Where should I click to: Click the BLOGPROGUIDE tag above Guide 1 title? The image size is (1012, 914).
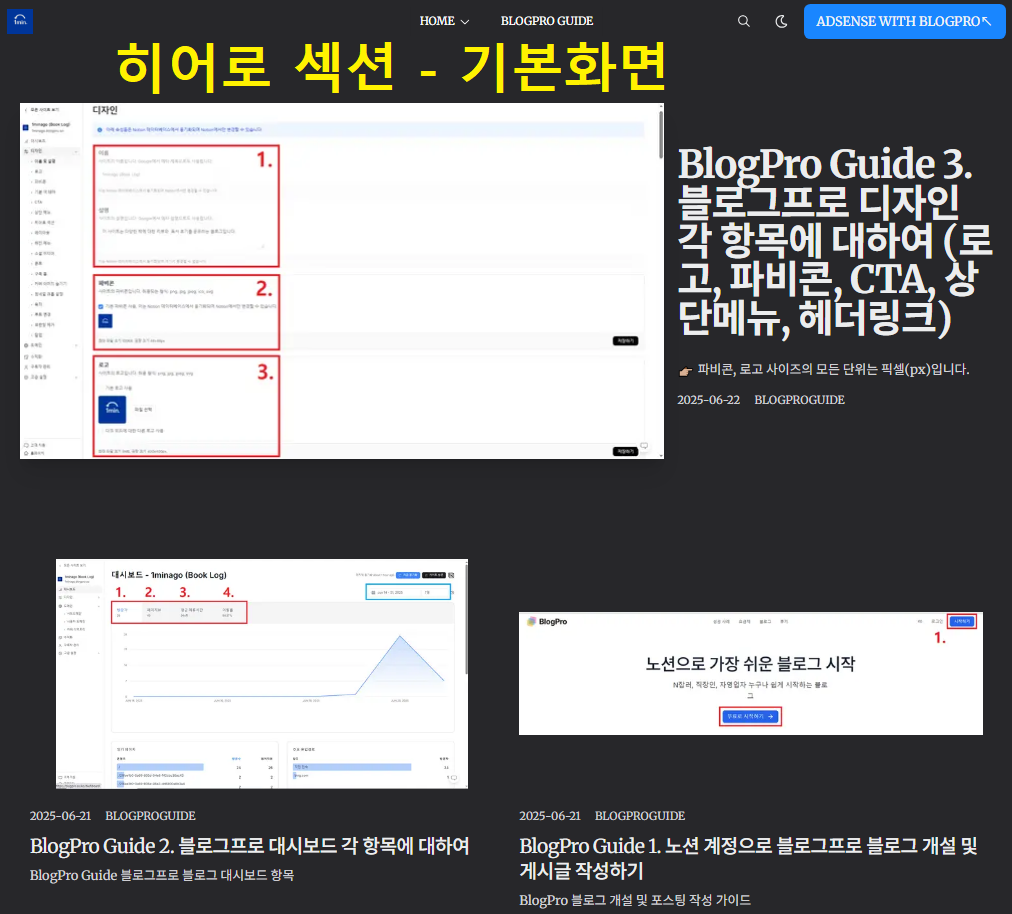640,816
